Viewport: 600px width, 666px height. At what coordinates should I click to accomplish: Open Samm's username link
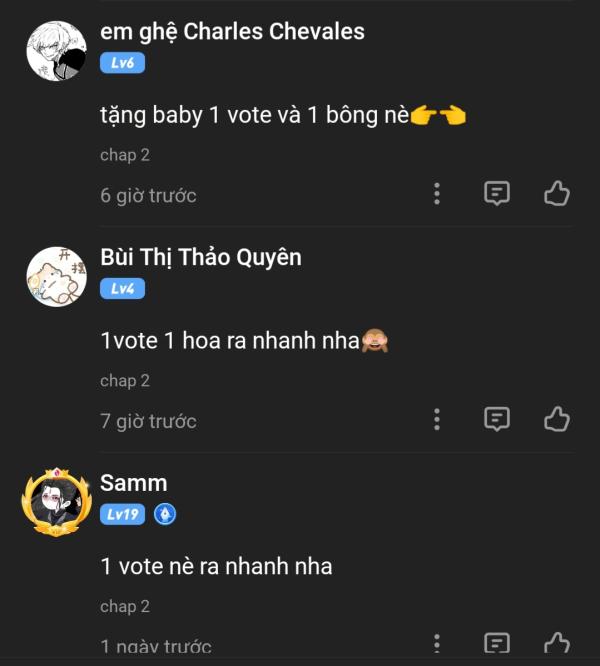pos(133,483)
